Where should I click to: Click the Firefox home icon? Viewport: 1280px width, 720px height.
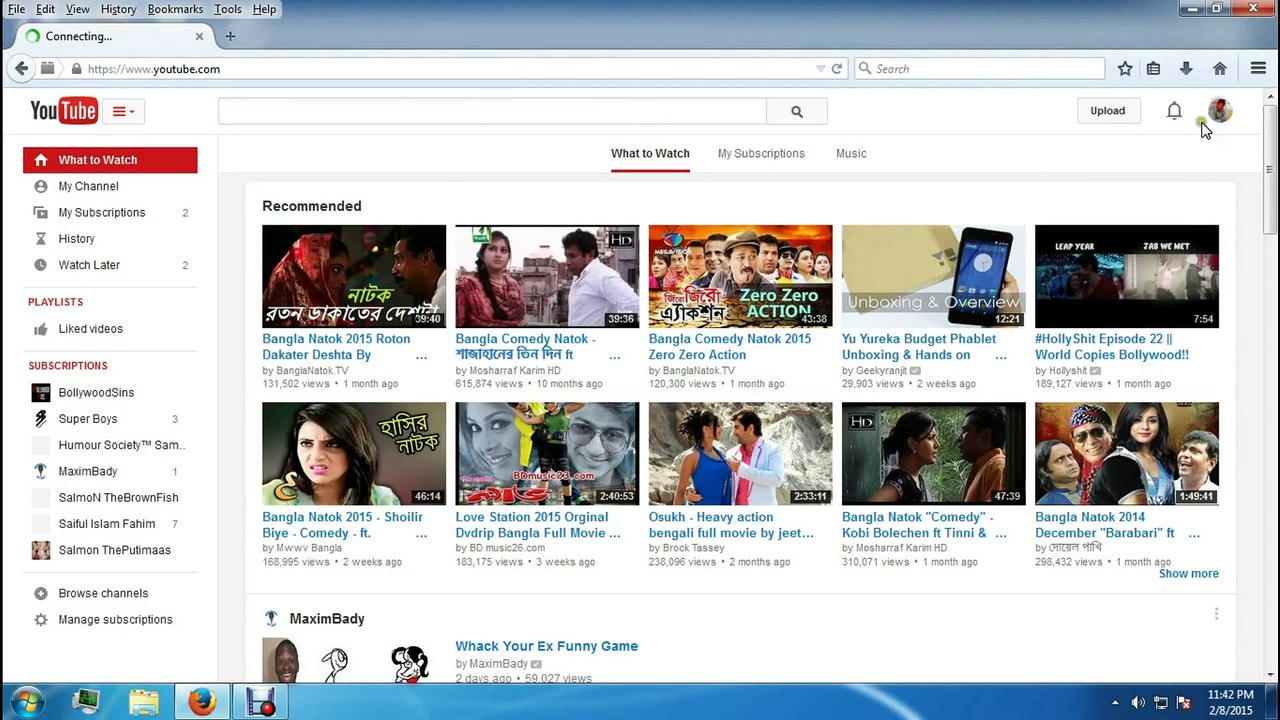[1219, 69]
